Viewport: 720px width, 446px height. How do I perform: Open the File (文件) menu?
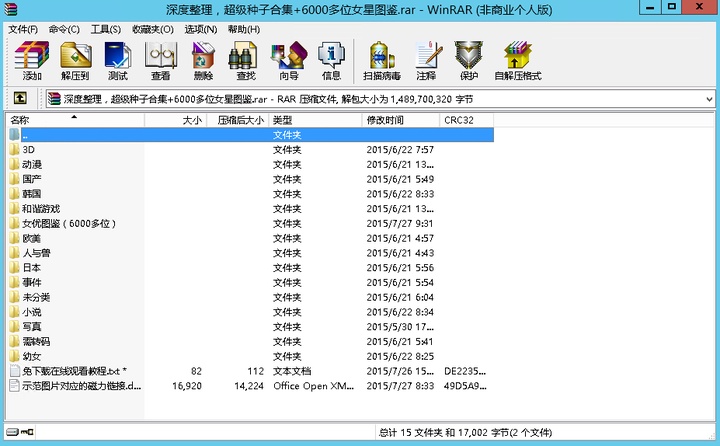click(x=23, y=29)
